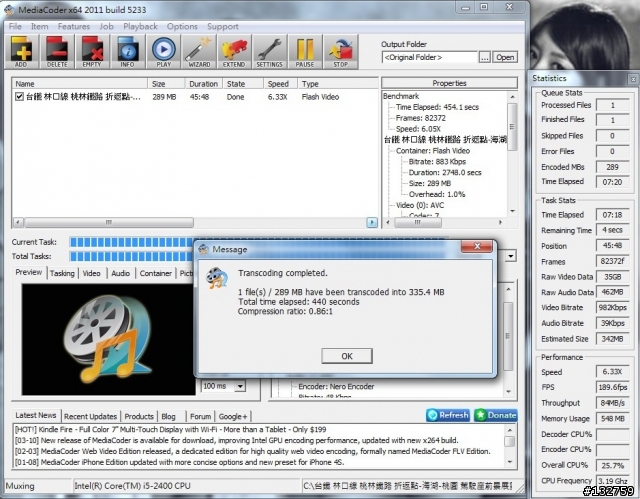Sort by the Duration column header

pyautogui.click(x=203, y=84)
